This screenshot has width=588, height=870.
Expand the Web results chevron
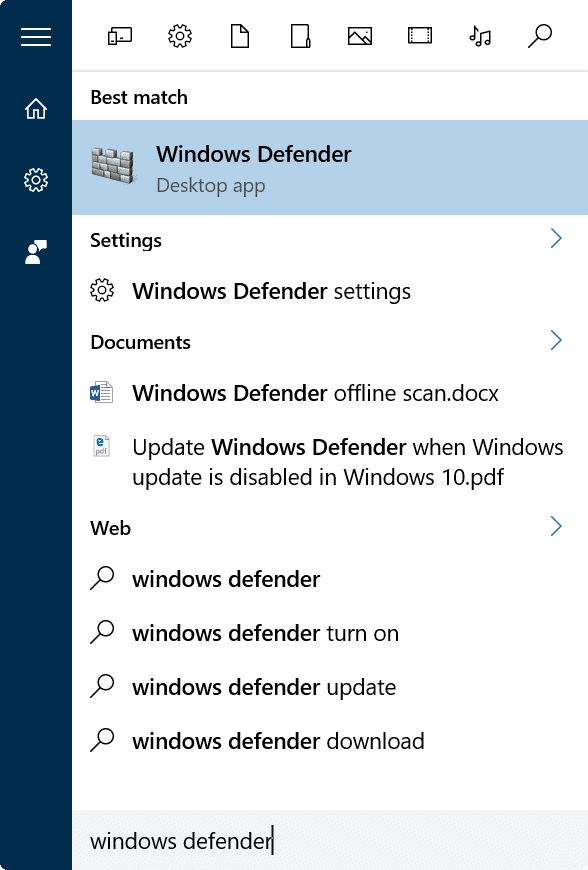click(556, 527)
